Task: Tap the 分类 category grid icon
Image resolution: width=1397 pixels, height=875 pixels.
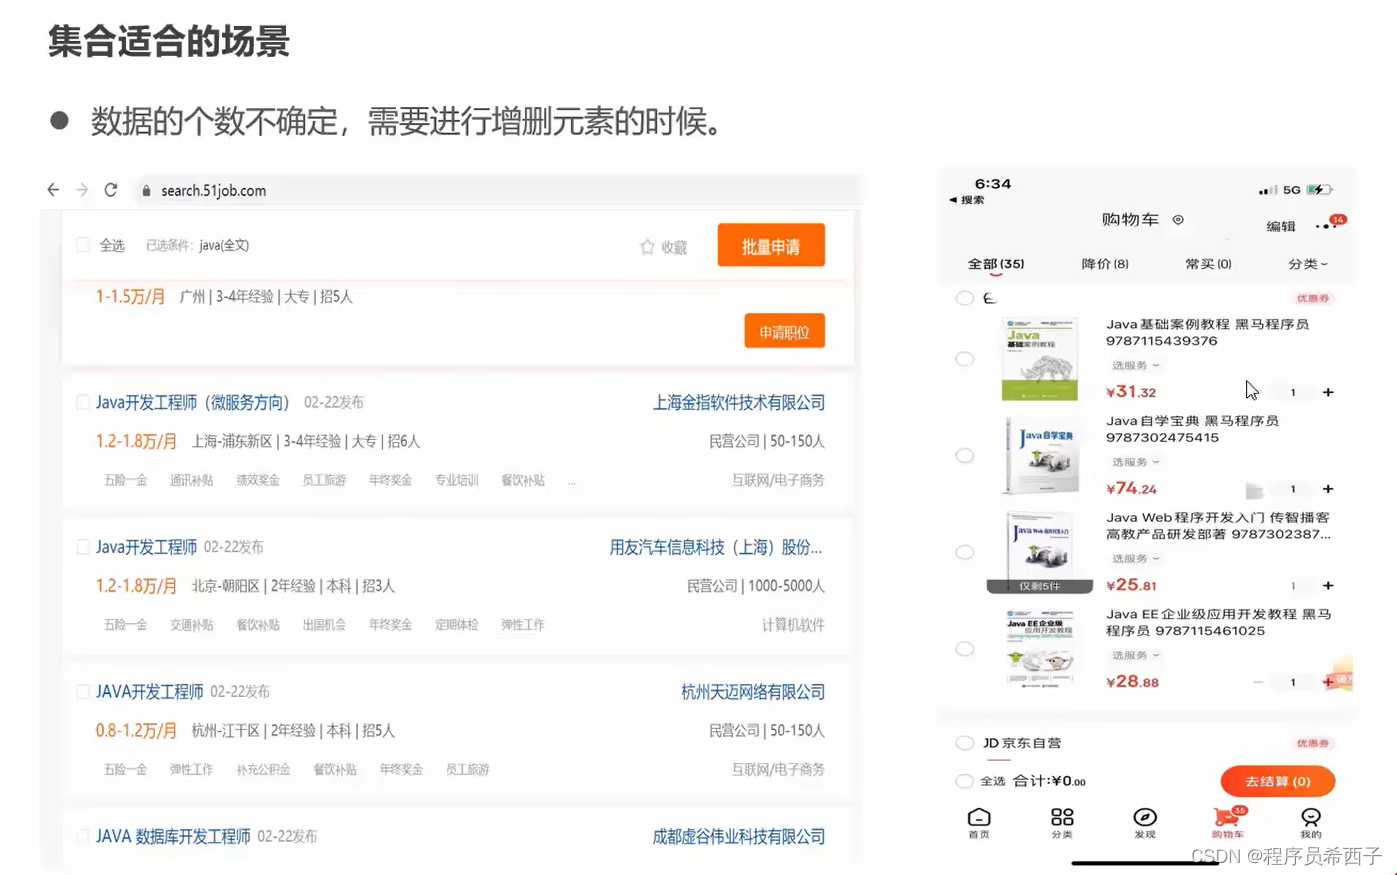Action: coord(1062,817)
